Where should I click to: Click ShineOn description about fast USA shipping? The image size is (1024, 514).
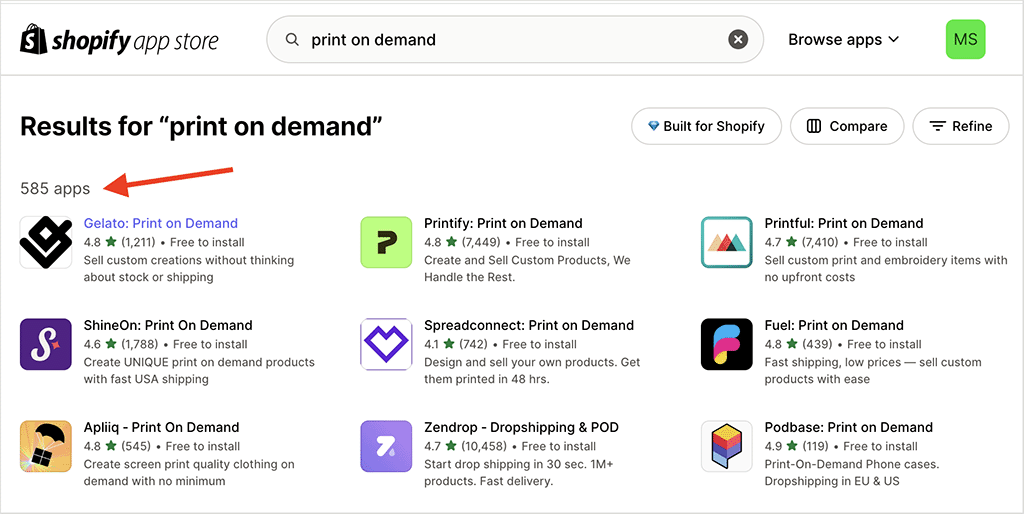[x=199, y=370]
